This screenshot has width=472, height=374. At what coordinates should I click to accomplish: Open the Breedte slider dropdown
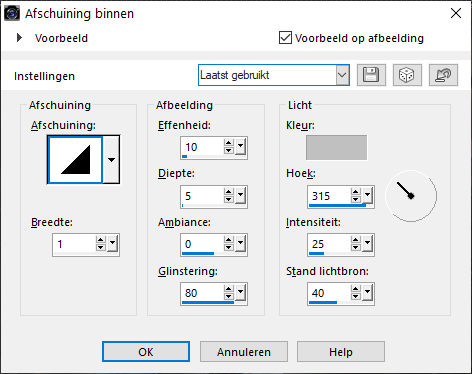(x=113, y=244)
